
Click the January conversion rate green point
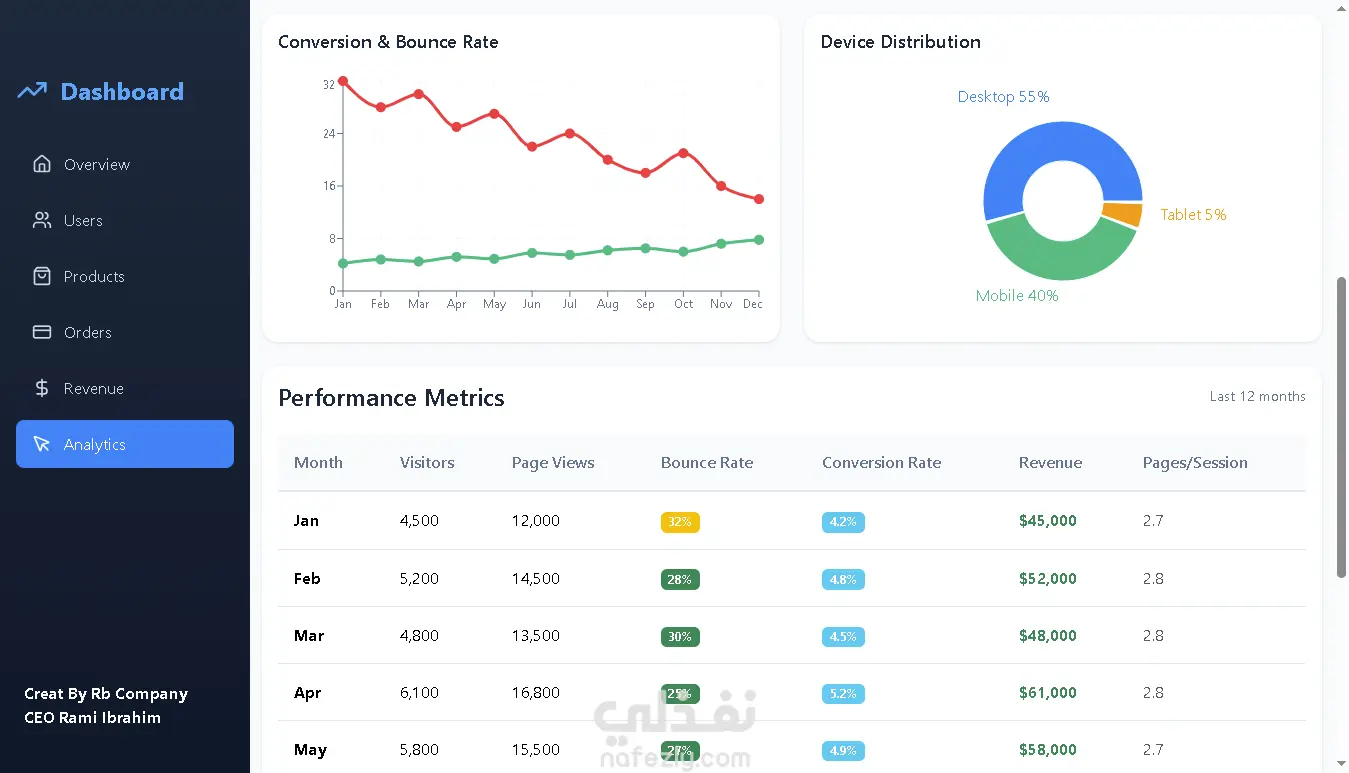[343, 264]
